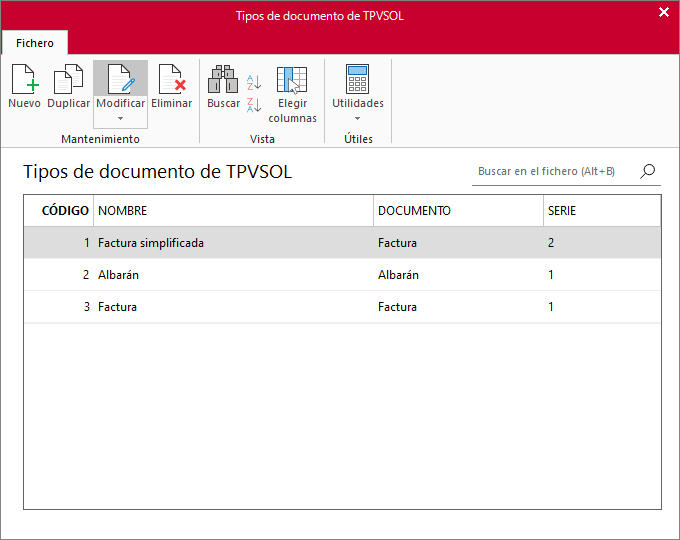The width and height of the screenshot is (680, 540).
Task: Click the Buscar binoculars icon
Action: point(223,79)
